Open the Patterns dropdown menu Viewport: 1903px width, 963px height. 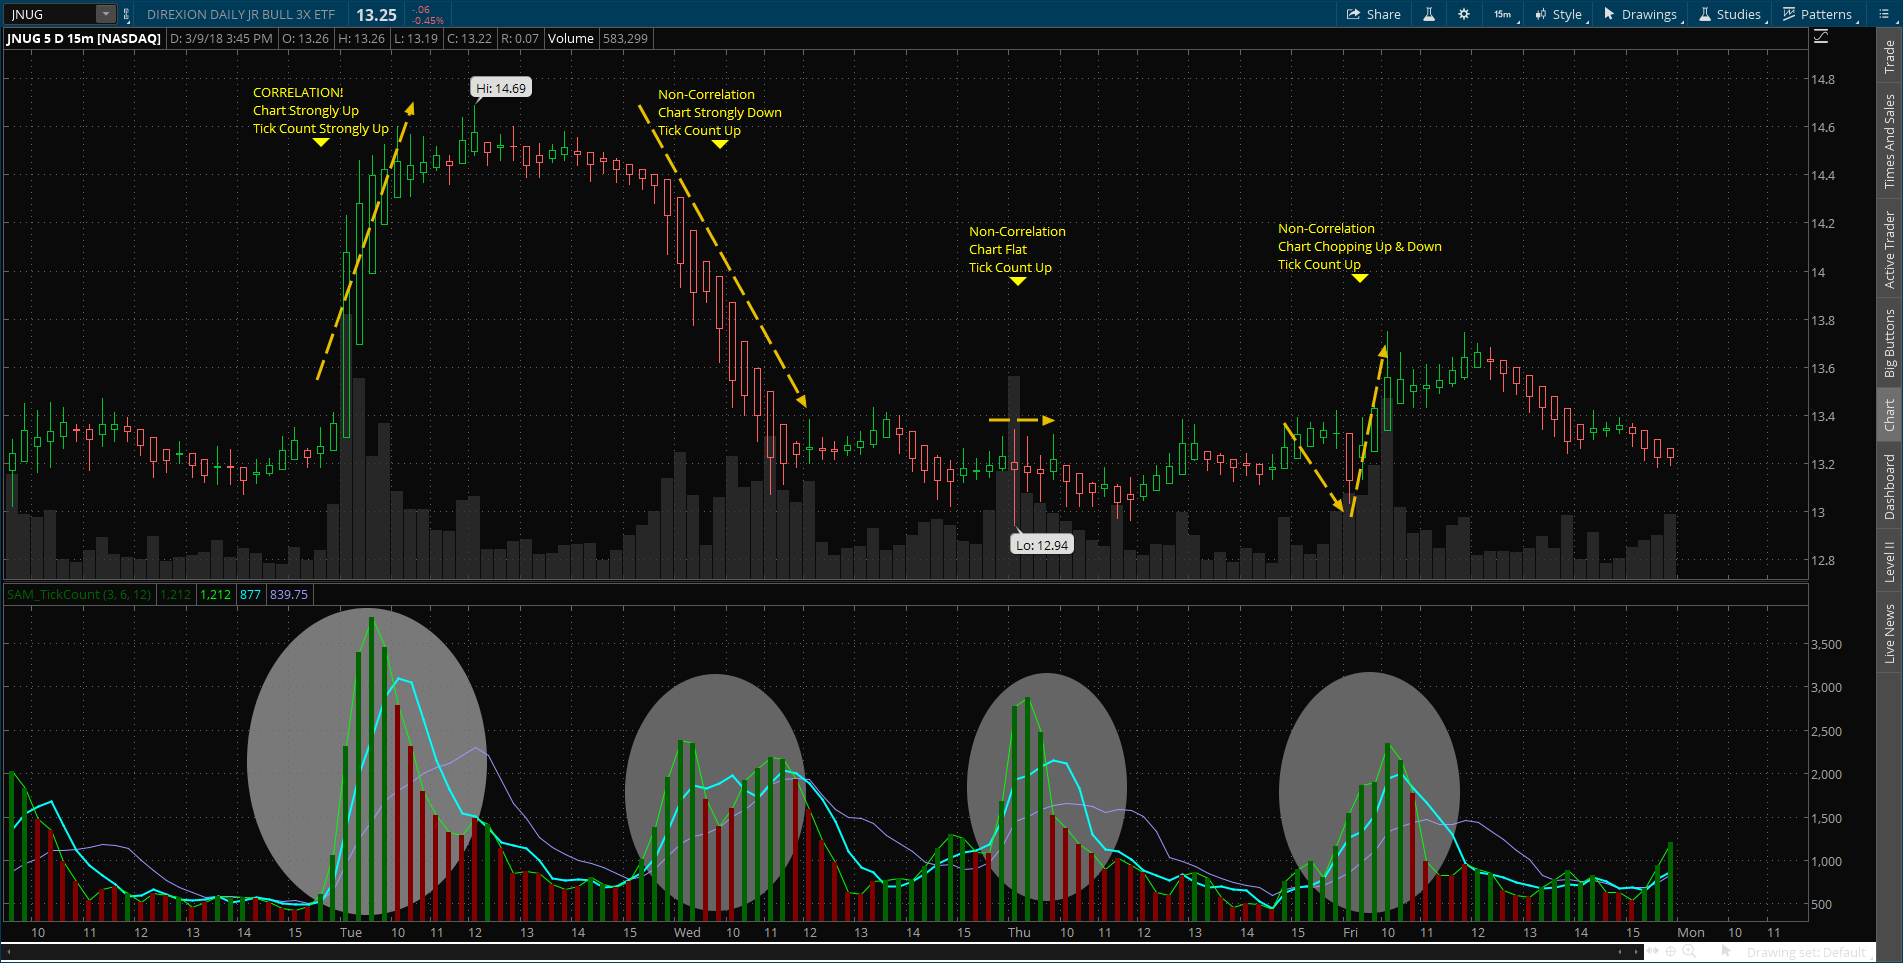1819,14
